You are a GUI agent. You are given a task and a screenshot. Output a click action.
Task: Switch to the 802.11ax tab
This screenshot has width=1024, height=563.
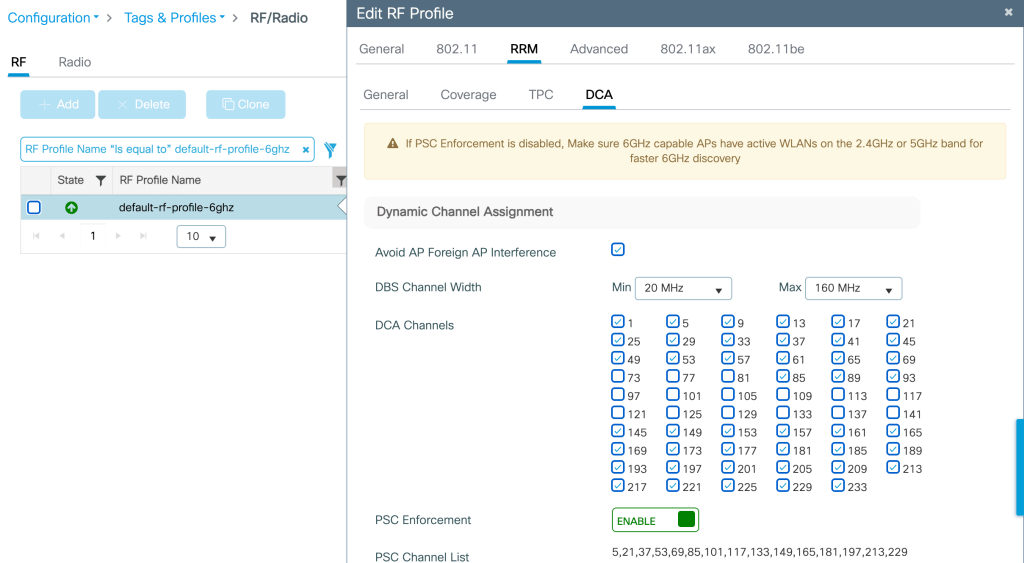coord(687,48)
